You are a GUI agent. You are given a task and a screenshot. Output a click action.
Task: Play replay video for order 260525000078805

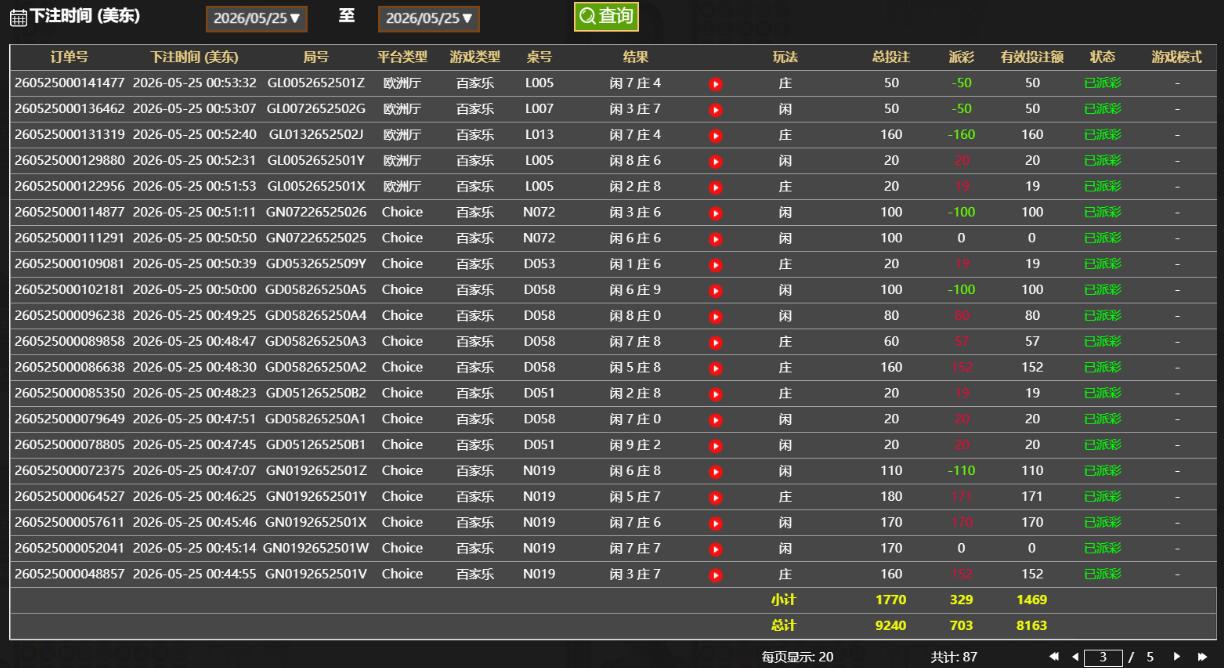(715, 446)
